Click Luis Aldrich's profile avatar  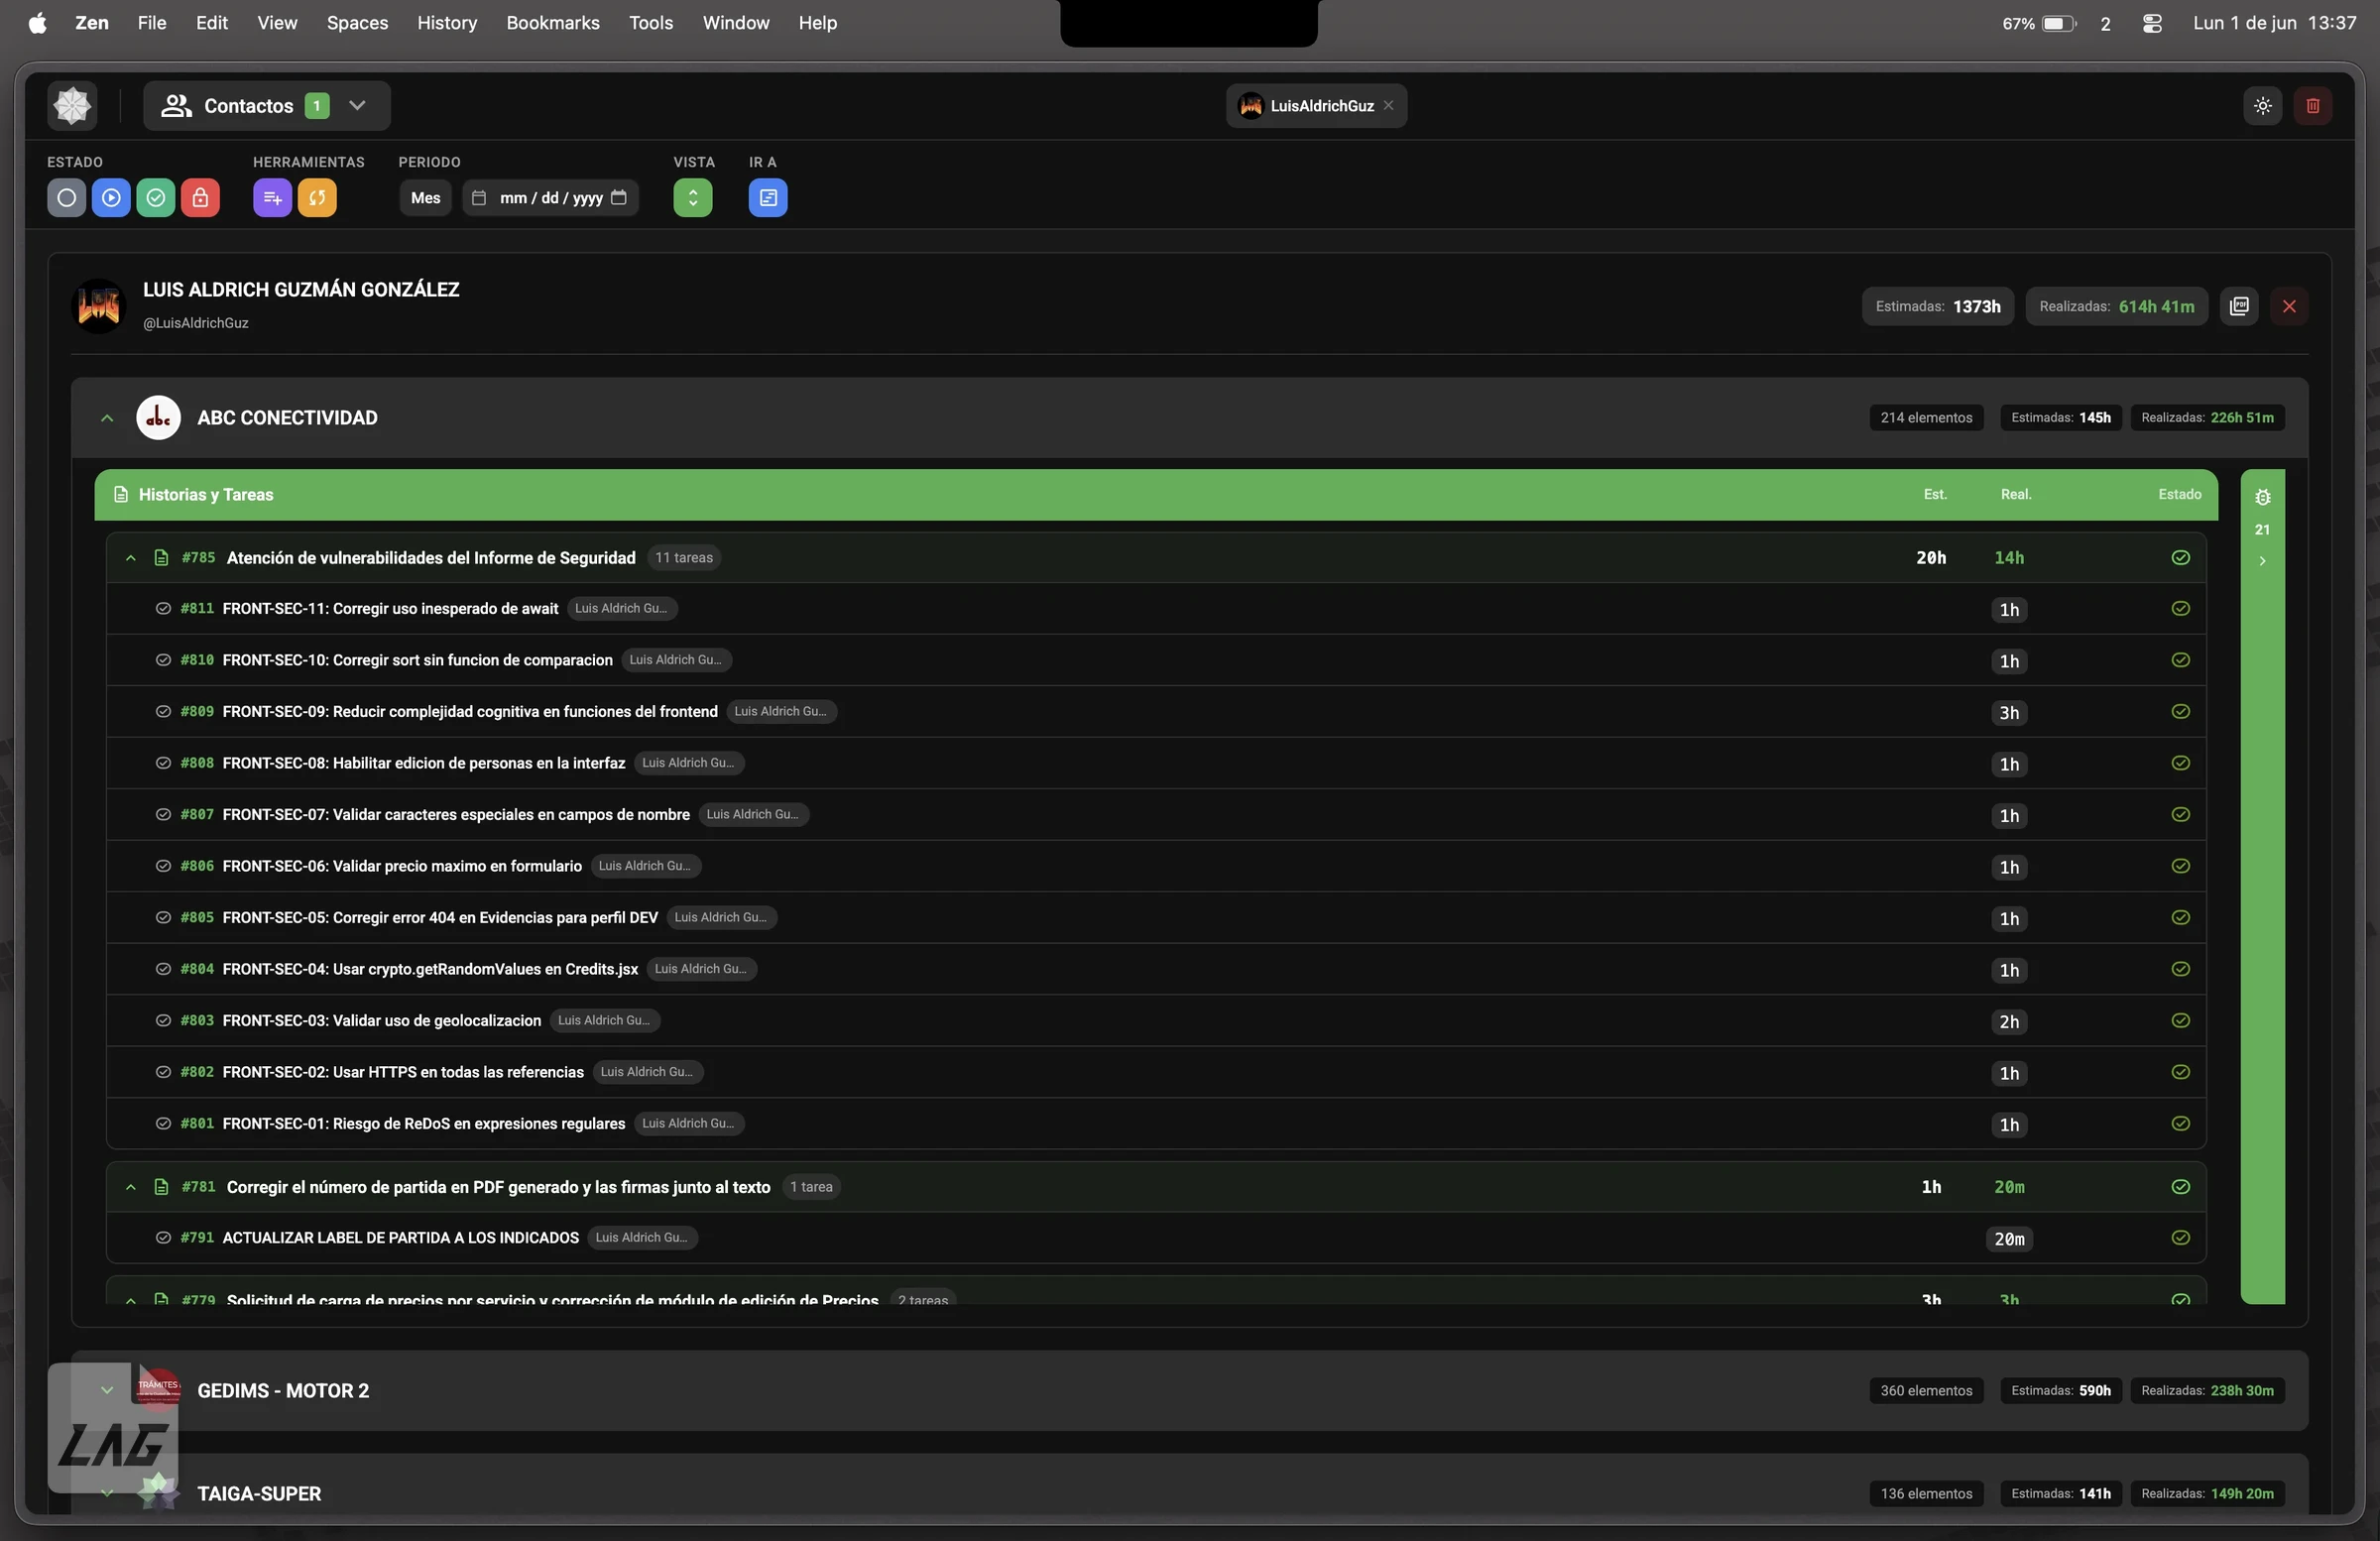99,306
